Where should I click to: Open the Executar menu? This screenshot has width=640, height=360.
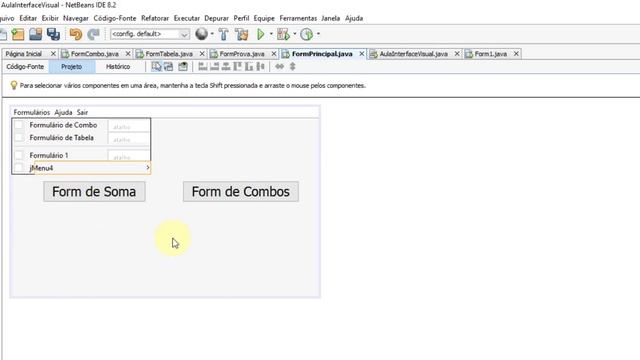click(x=187, y=18)
